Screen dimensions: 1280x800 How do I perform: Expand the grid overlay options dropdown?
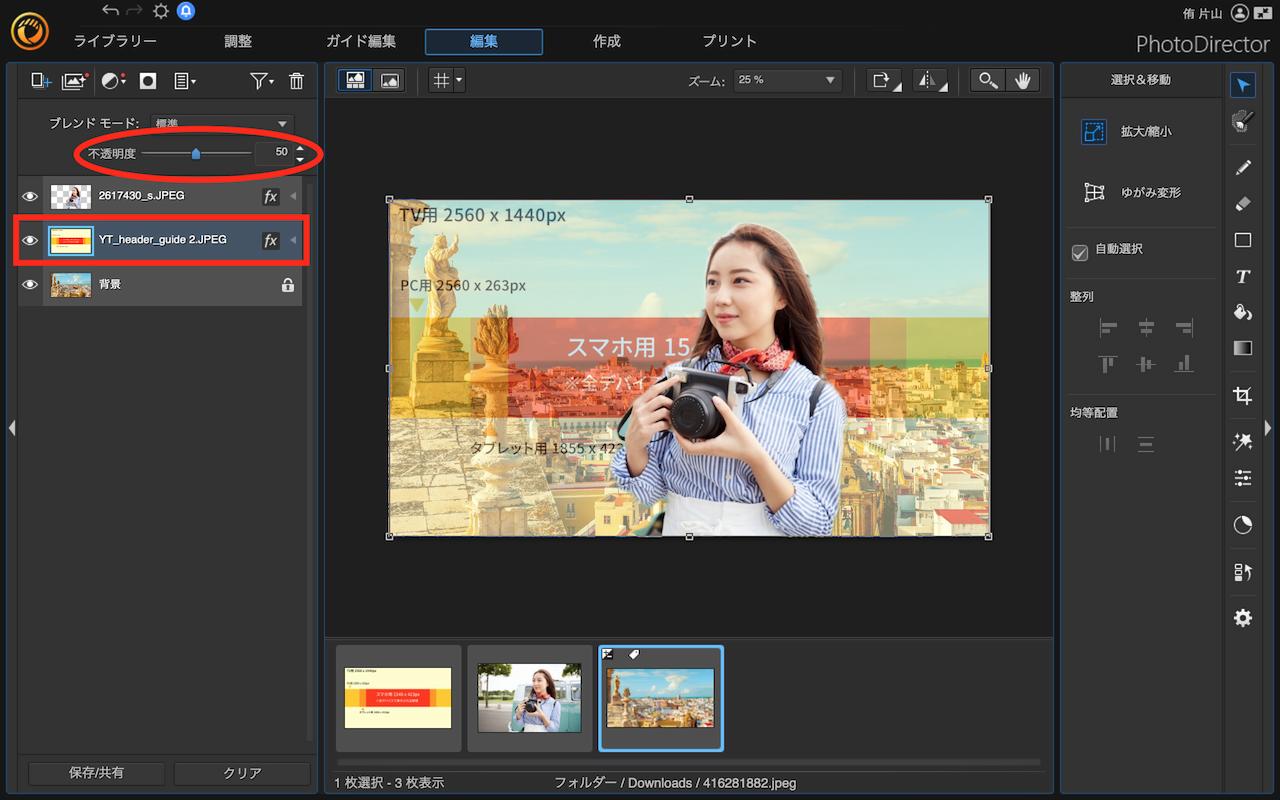click(458, 80)
